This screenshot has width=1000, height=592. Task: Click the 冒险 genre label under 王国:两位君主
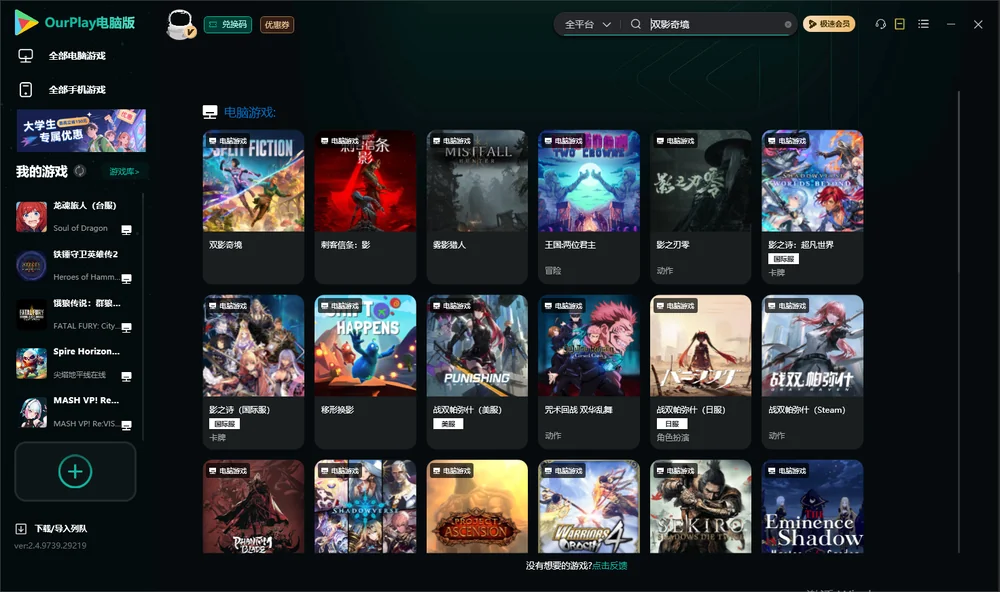[553, 270]
